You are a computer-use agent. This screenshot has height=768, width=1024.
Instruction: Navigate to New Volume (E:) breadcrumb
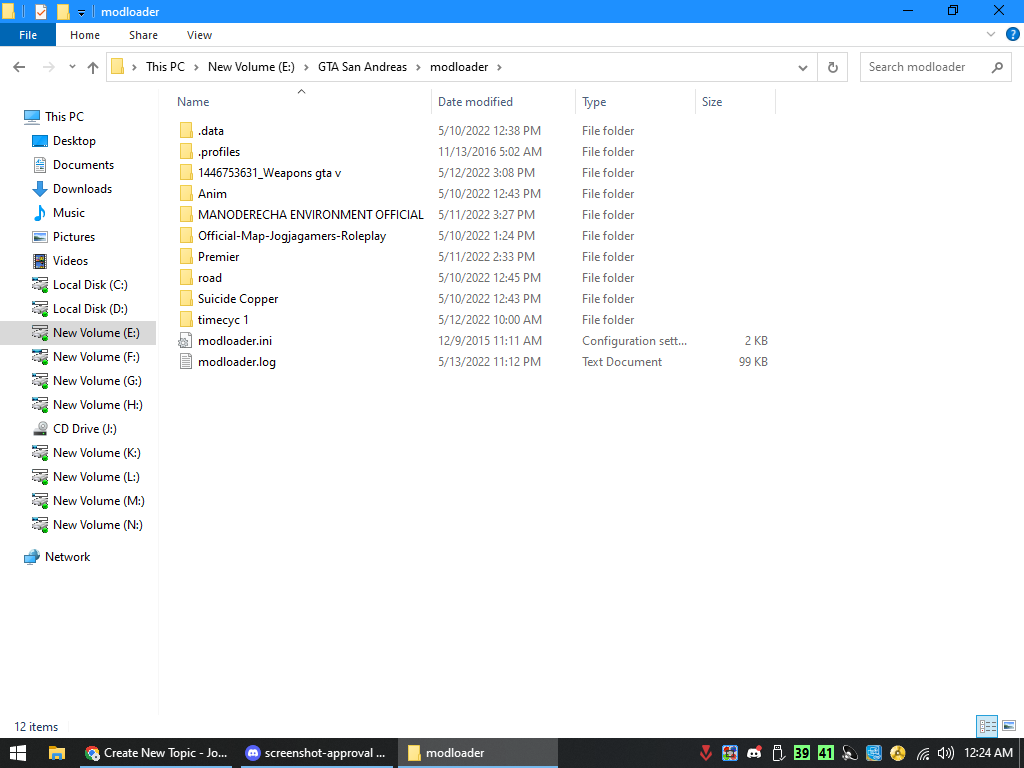point(251,67)
